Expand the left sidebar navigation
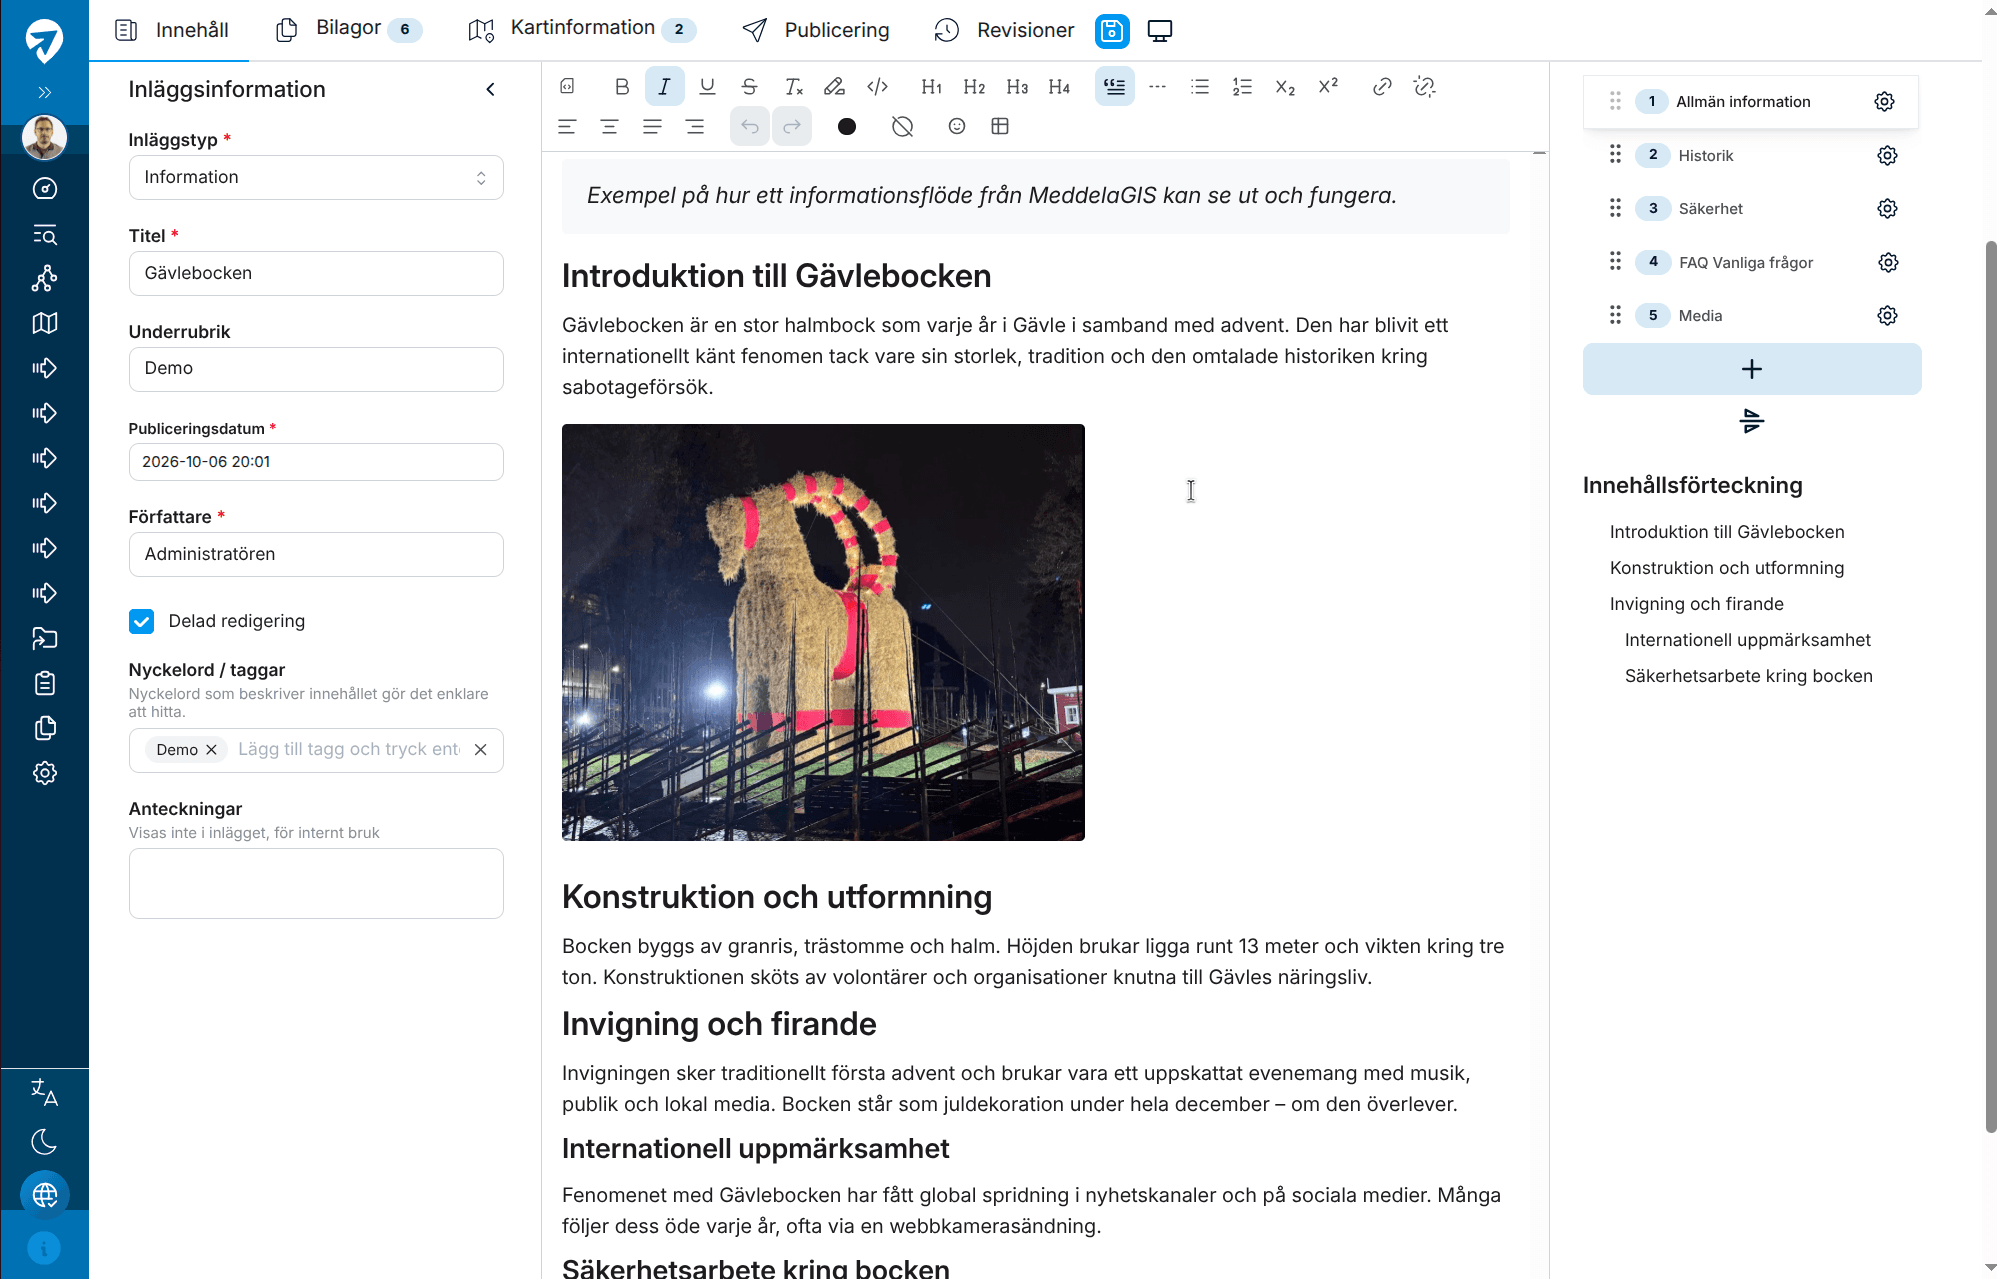Screen dimensions: 1997x1279 (44, 92)
